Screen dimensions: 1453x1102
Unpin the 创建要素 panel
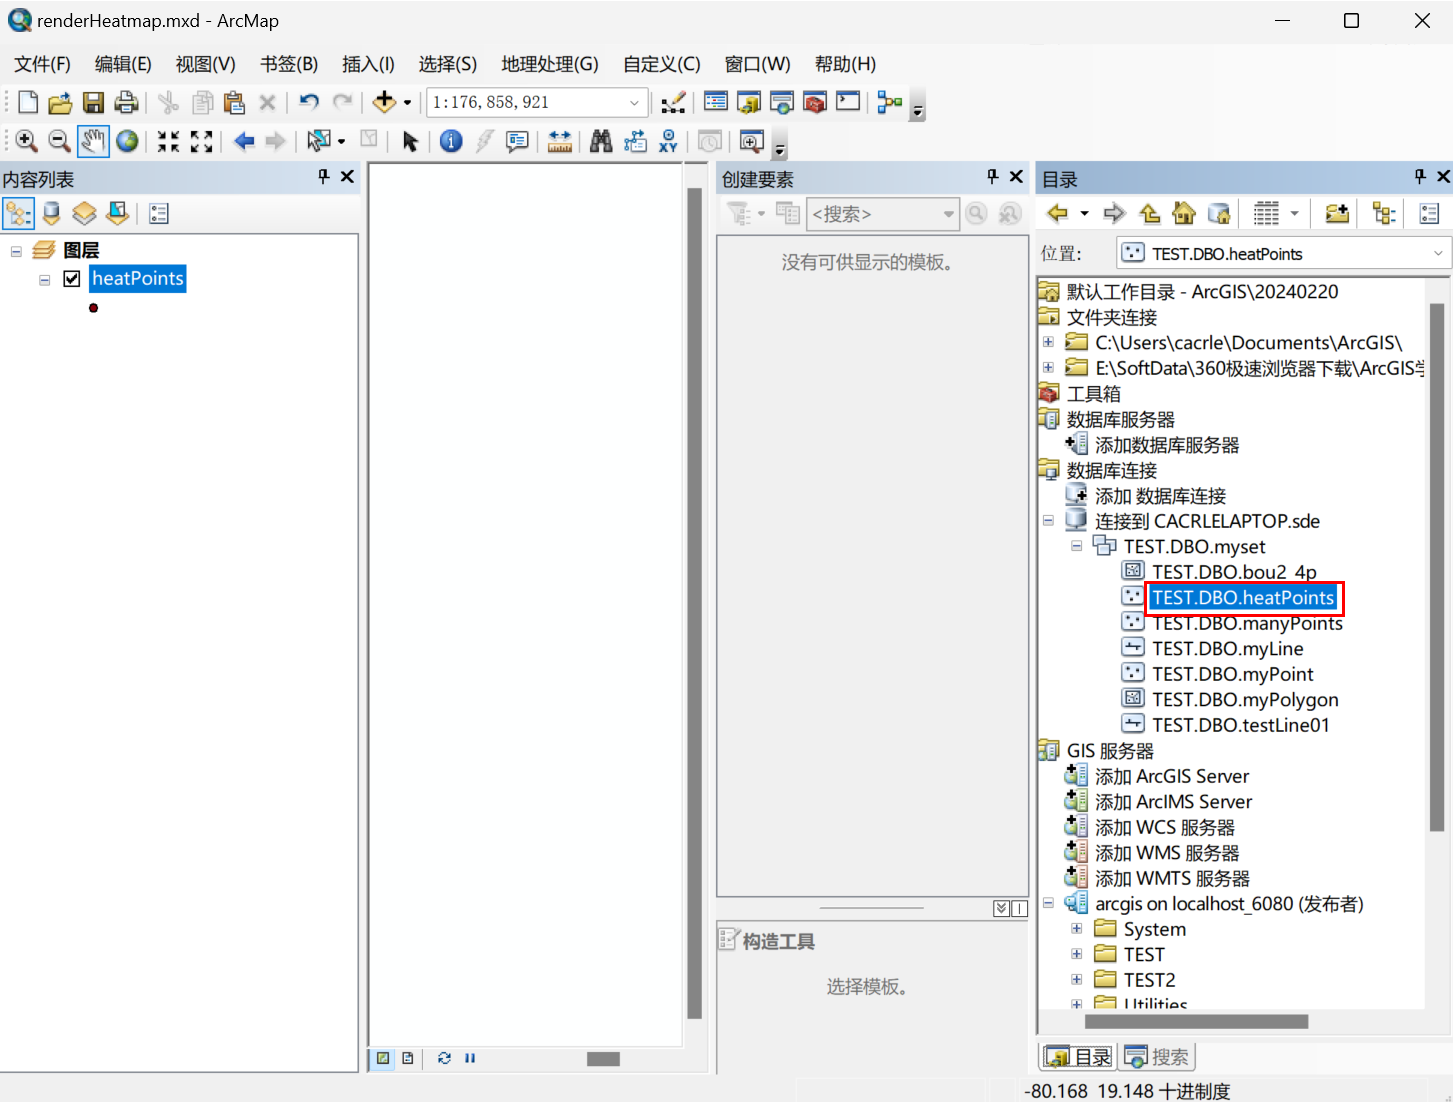pos(991,177)
